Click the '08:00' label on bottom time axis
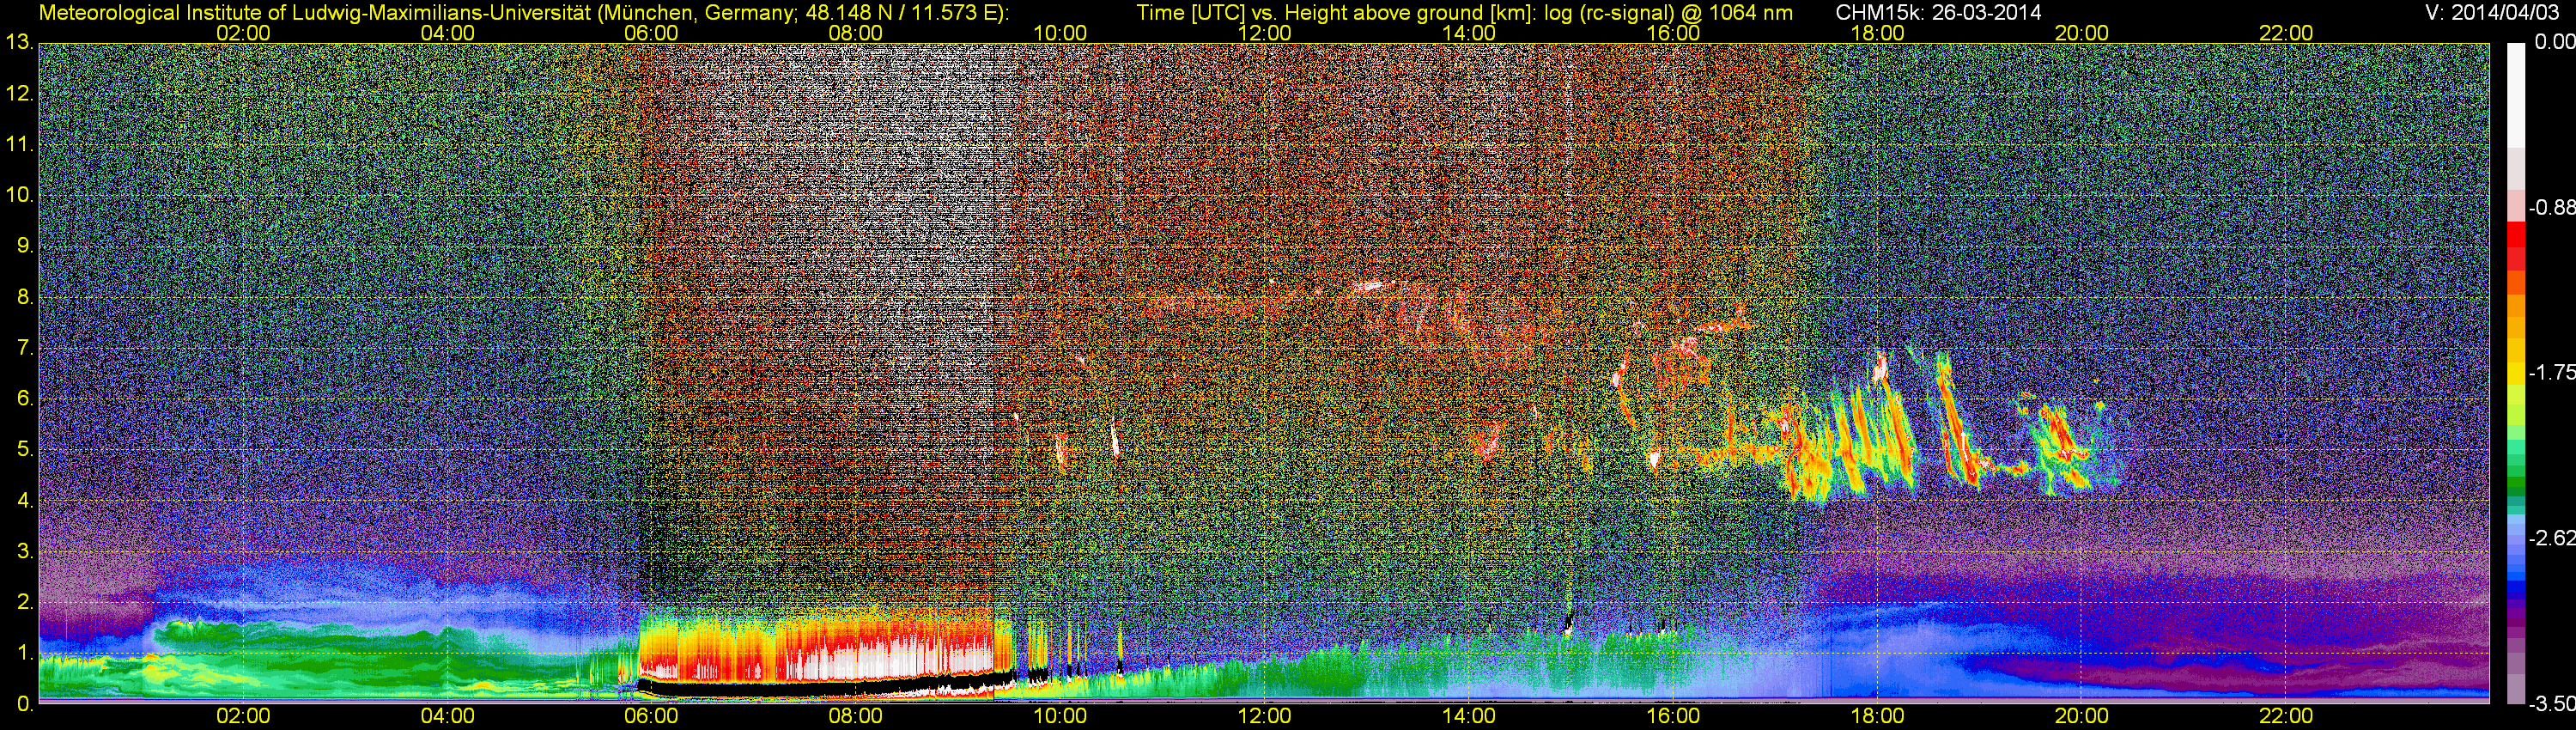The height and width of the screenshot is (730, 2576). (x=856, y=716)
